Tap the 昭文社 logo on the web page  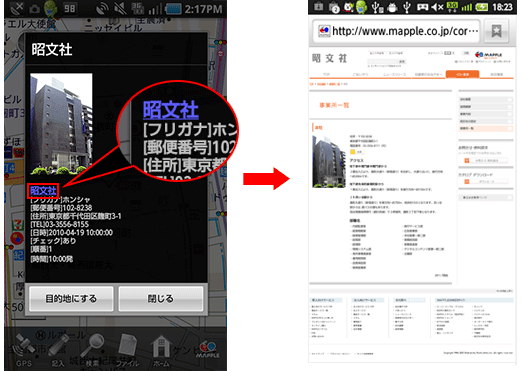(330, 58)
